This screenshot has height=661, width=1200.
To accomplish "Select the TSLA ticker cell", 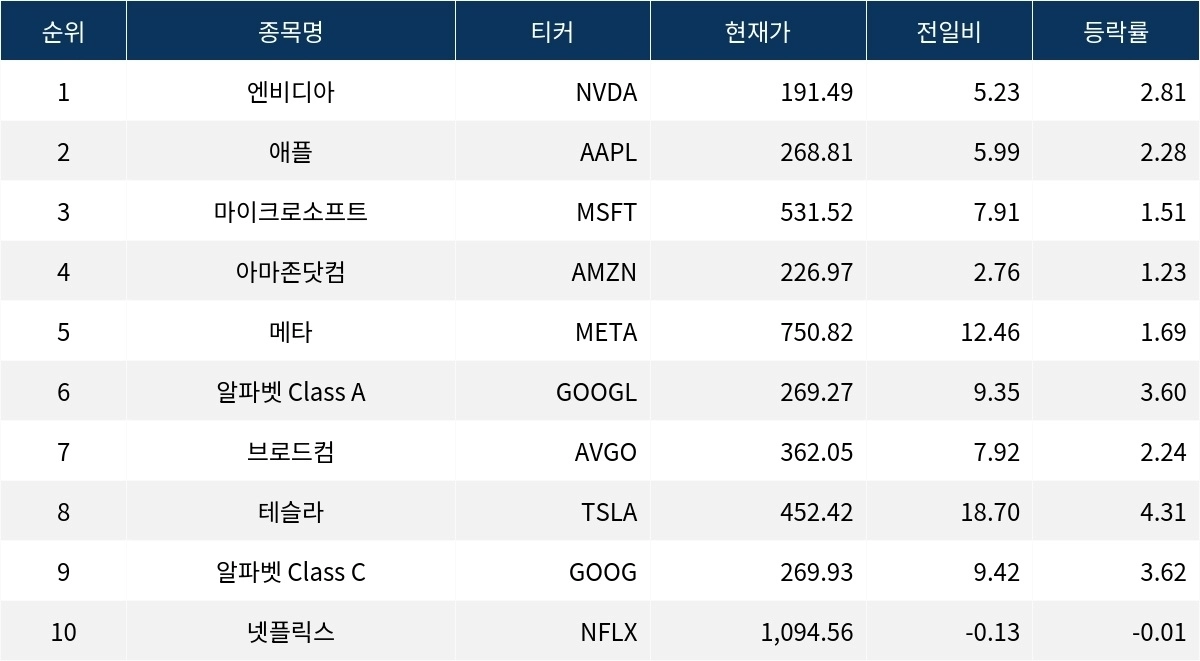I will click(x=608, y=512).
